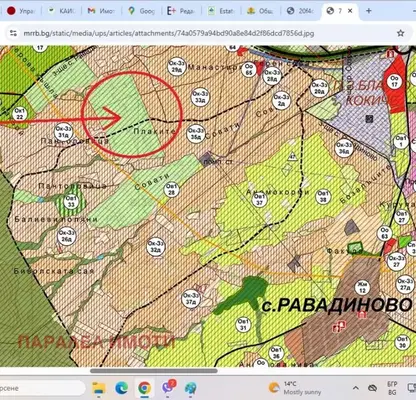
Task: Click the Ок-Зз 32д zone marker
Action: point(155,247)
